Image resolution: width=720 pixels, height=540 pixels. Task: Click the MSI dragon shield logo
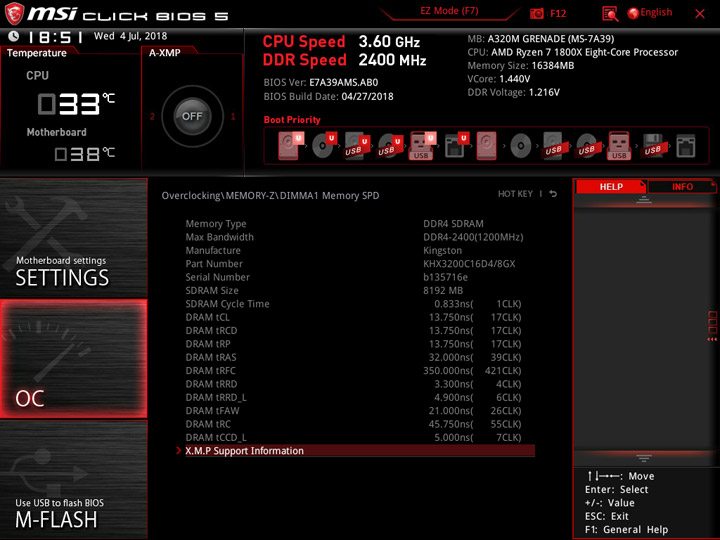[x=14, y=13]
